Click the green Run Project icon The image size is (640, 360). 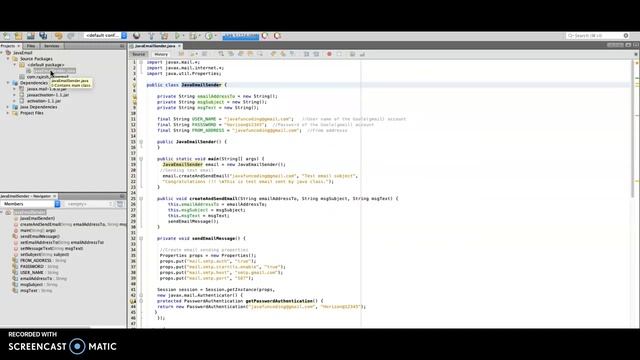pos(178,36)
